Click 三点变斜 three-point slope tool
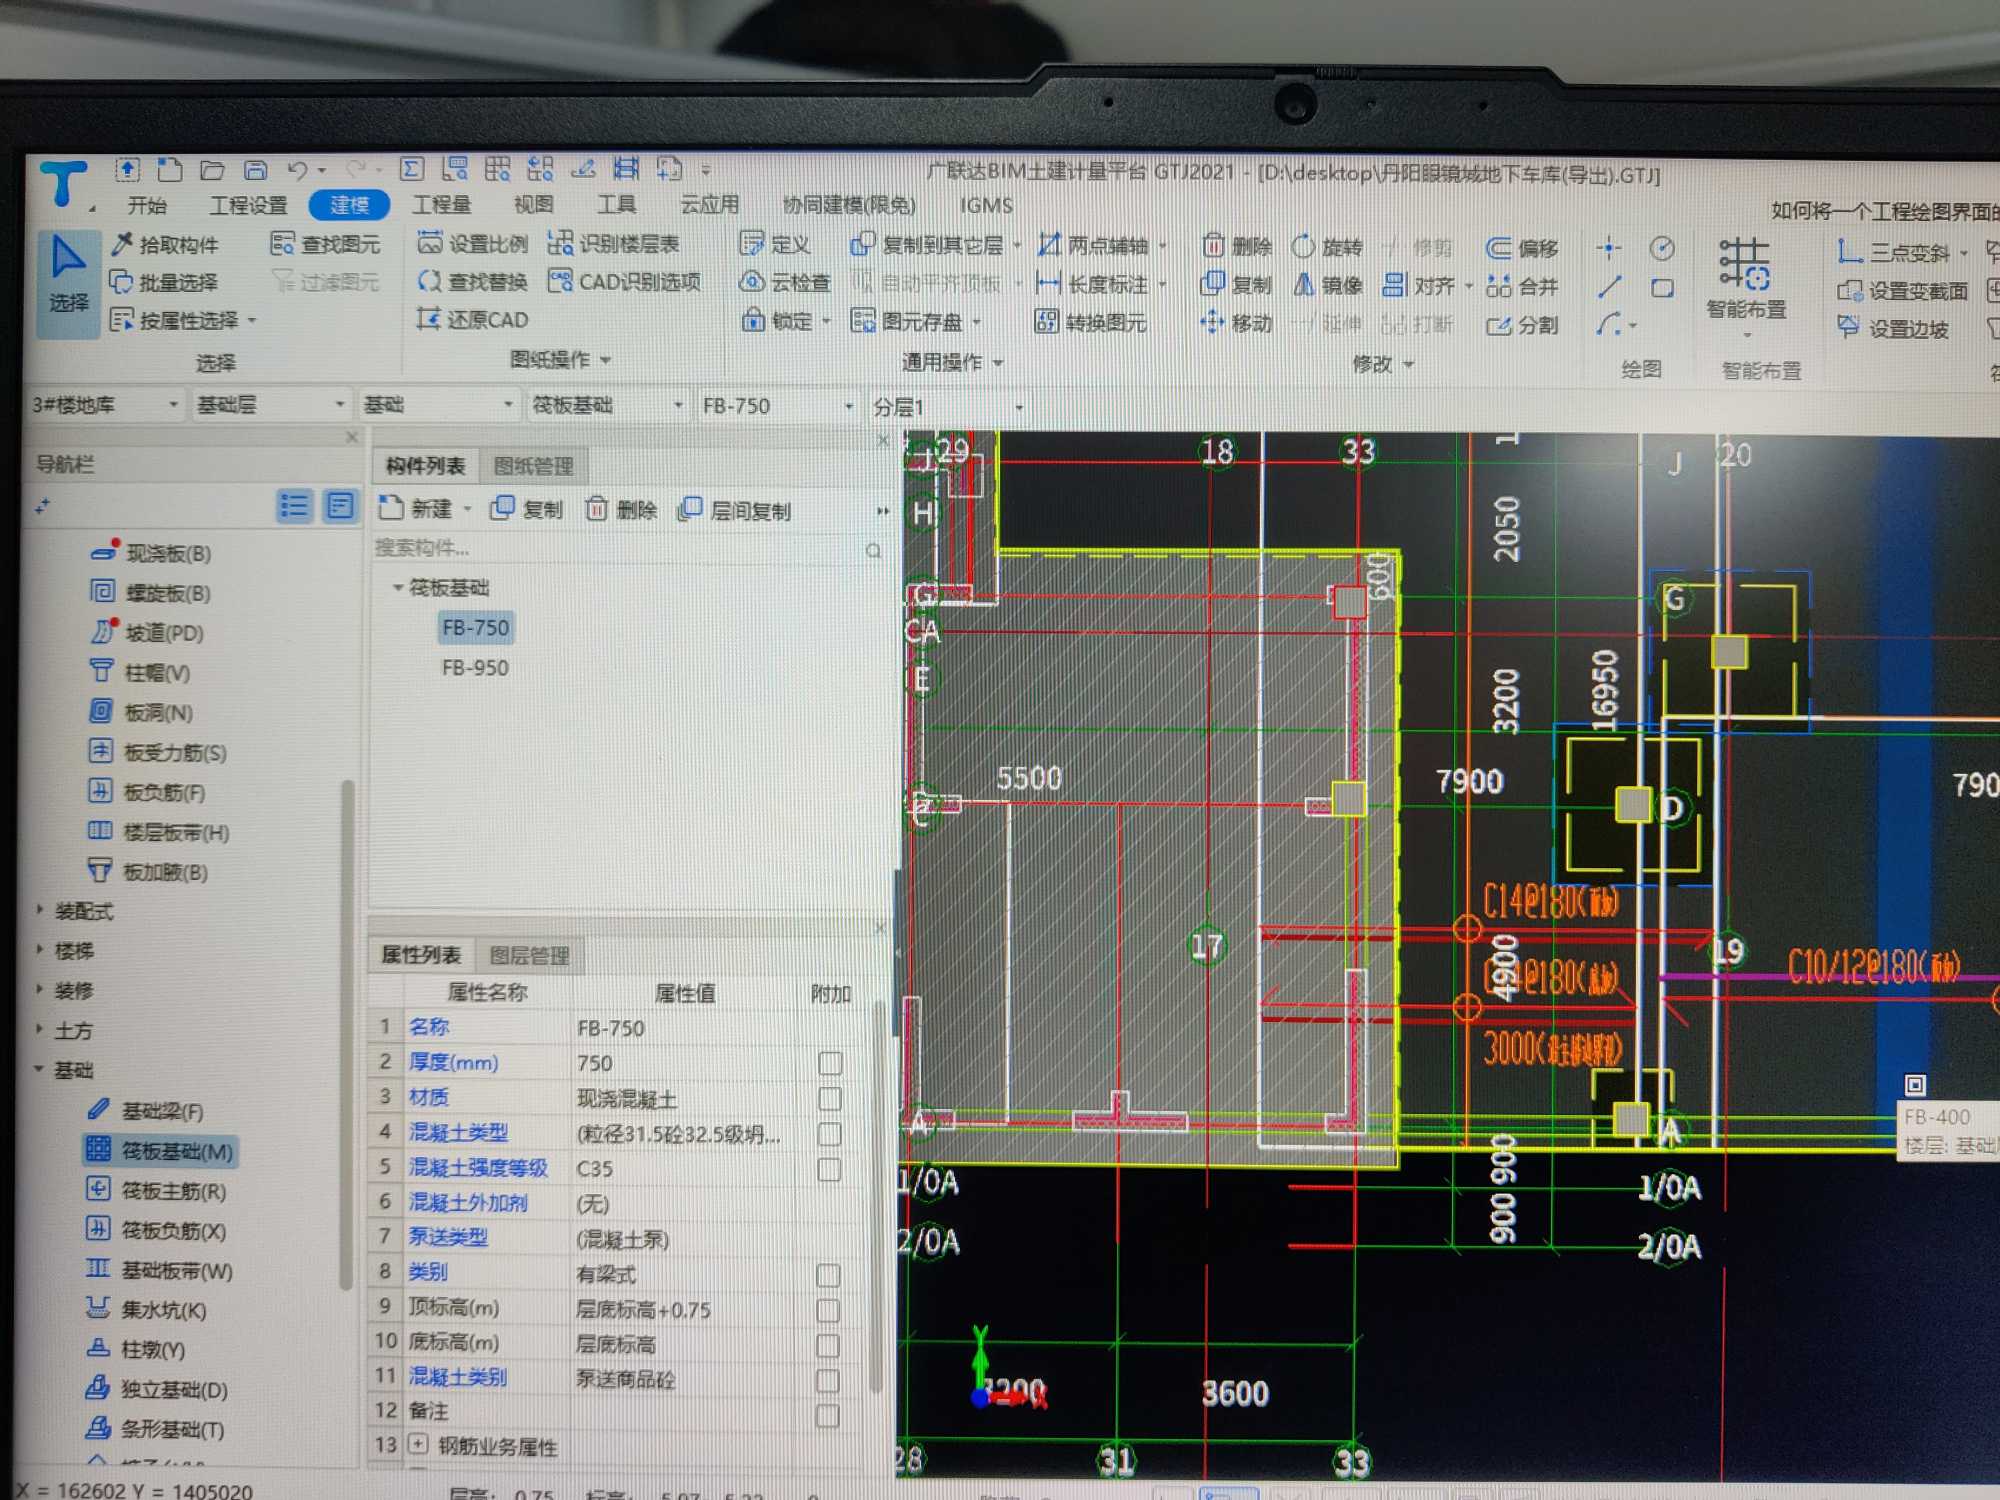Image resolution: width=2000 pixels, height=1500 pixels. coord(1896,253)
